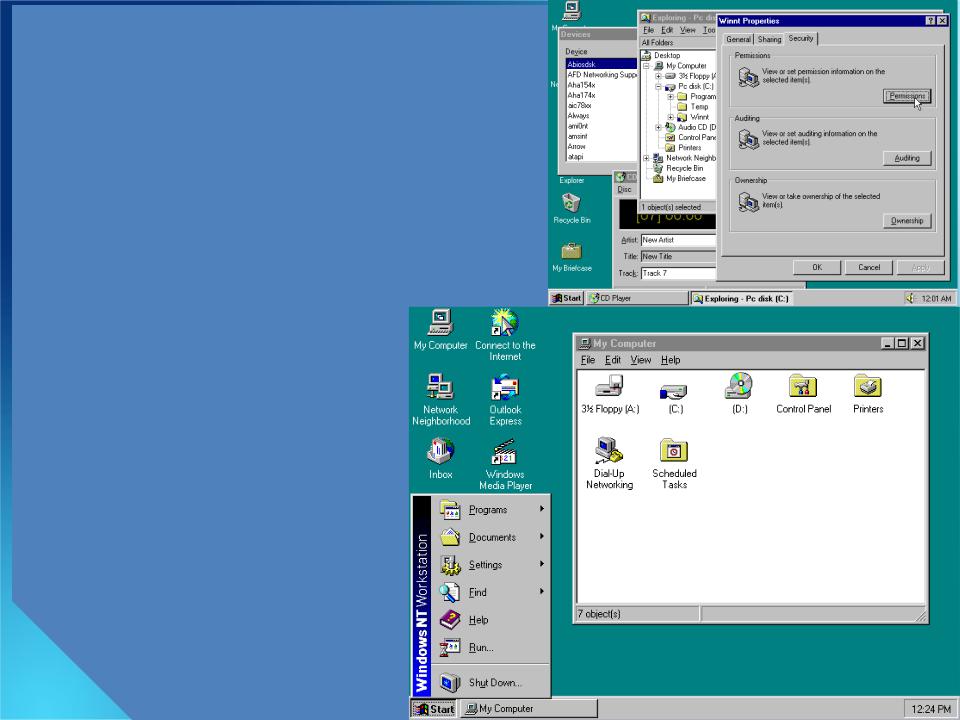Click Exploring - Pc disk (C:) taskbar button

tap(741, 298)
